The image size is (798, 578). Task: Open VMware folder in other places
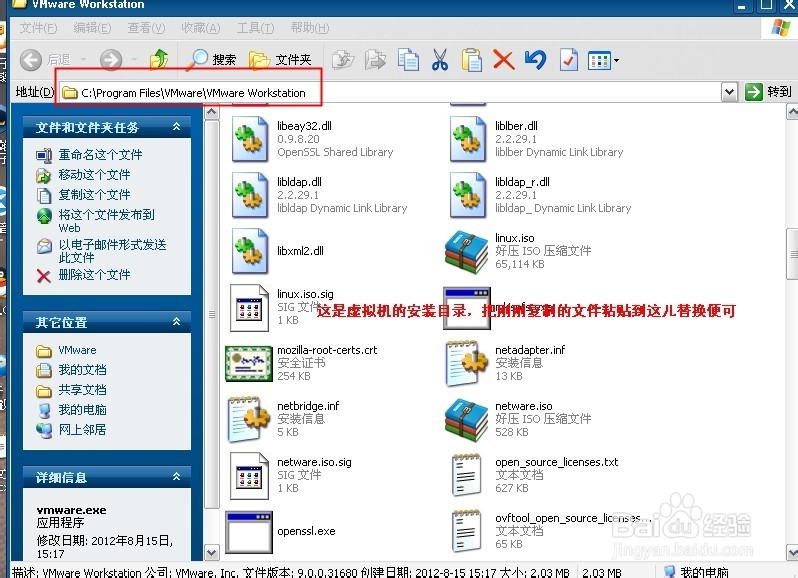[x=77, y=351]
